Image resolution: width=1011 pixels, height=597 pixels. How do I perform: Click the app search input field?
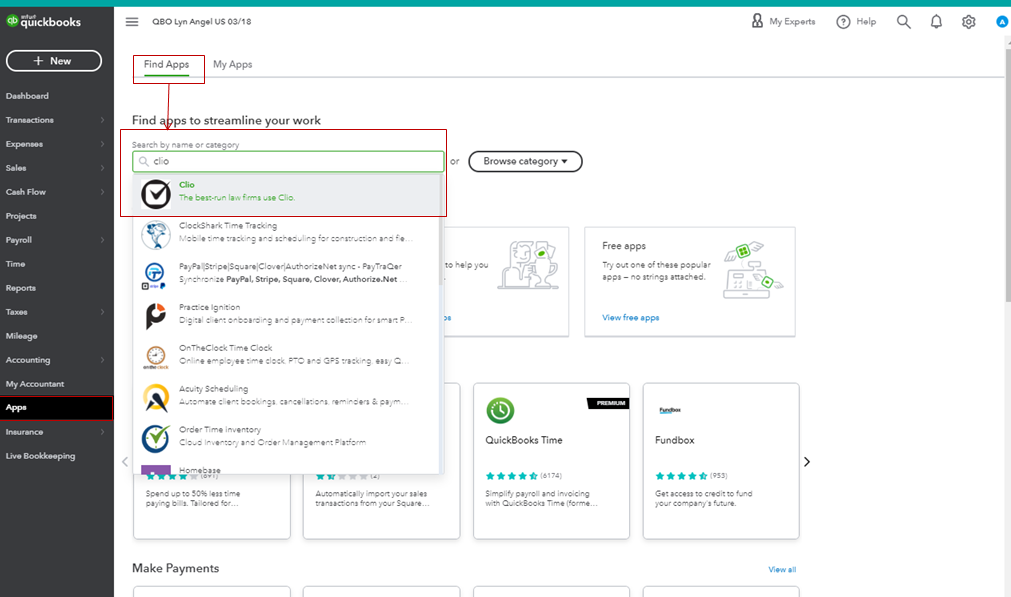tap(287, 160)
